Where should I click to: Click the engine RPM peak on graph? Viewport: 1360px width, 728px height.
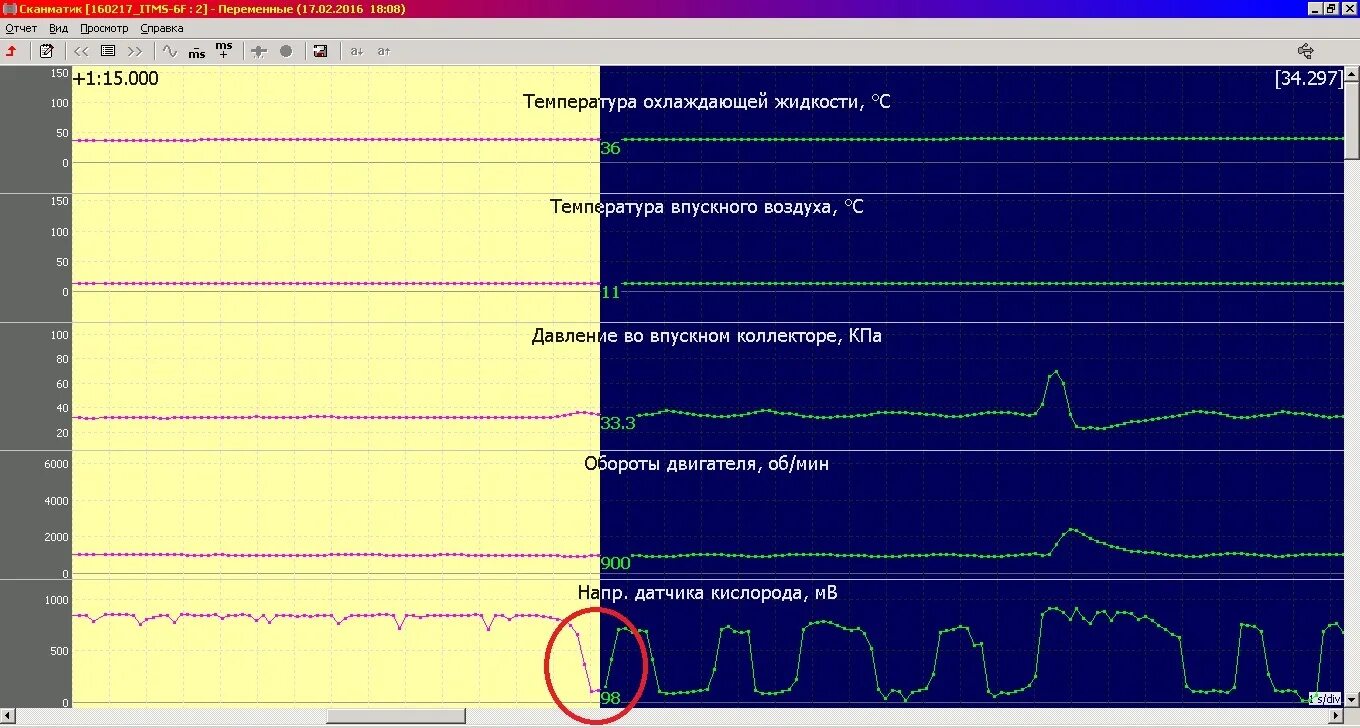(1072, 530)
